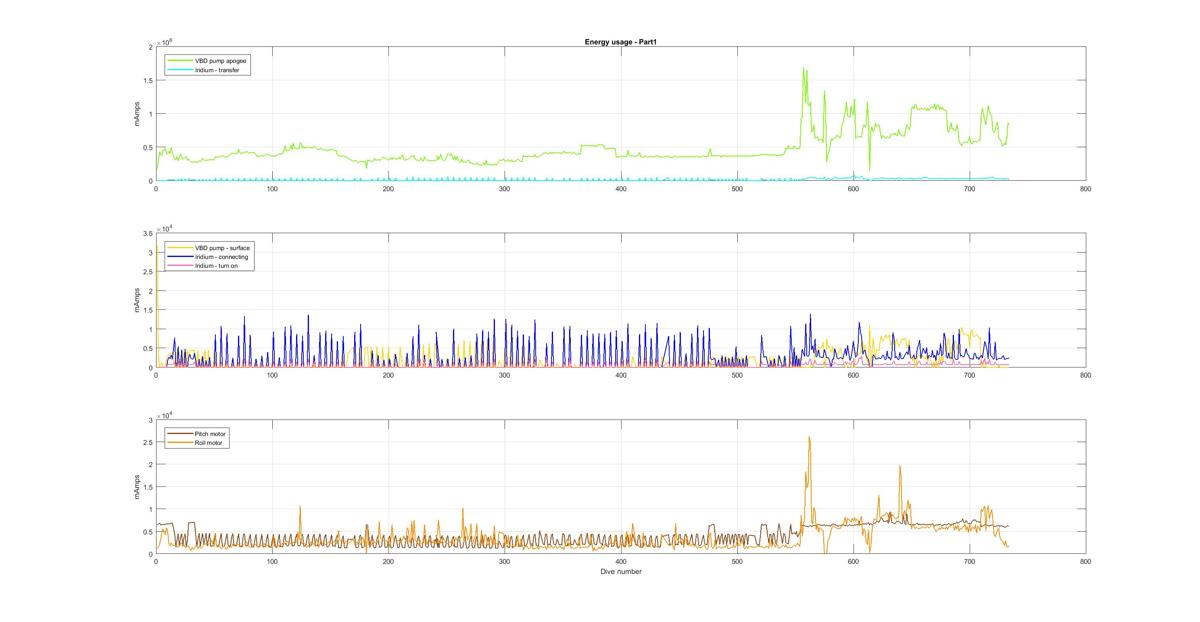Click x-axis tick '400' of top plot
The width and height of the screenshot is (1200, 622).
620,188
